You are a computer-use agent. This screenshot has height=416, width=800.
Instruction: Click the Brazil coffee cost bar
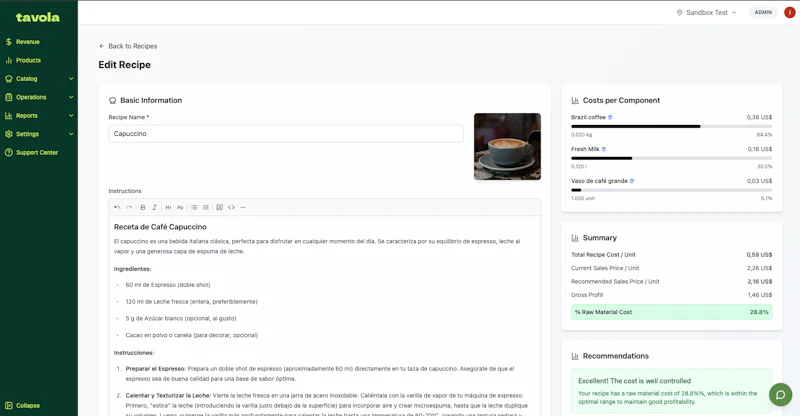click(x=671, y=126)
